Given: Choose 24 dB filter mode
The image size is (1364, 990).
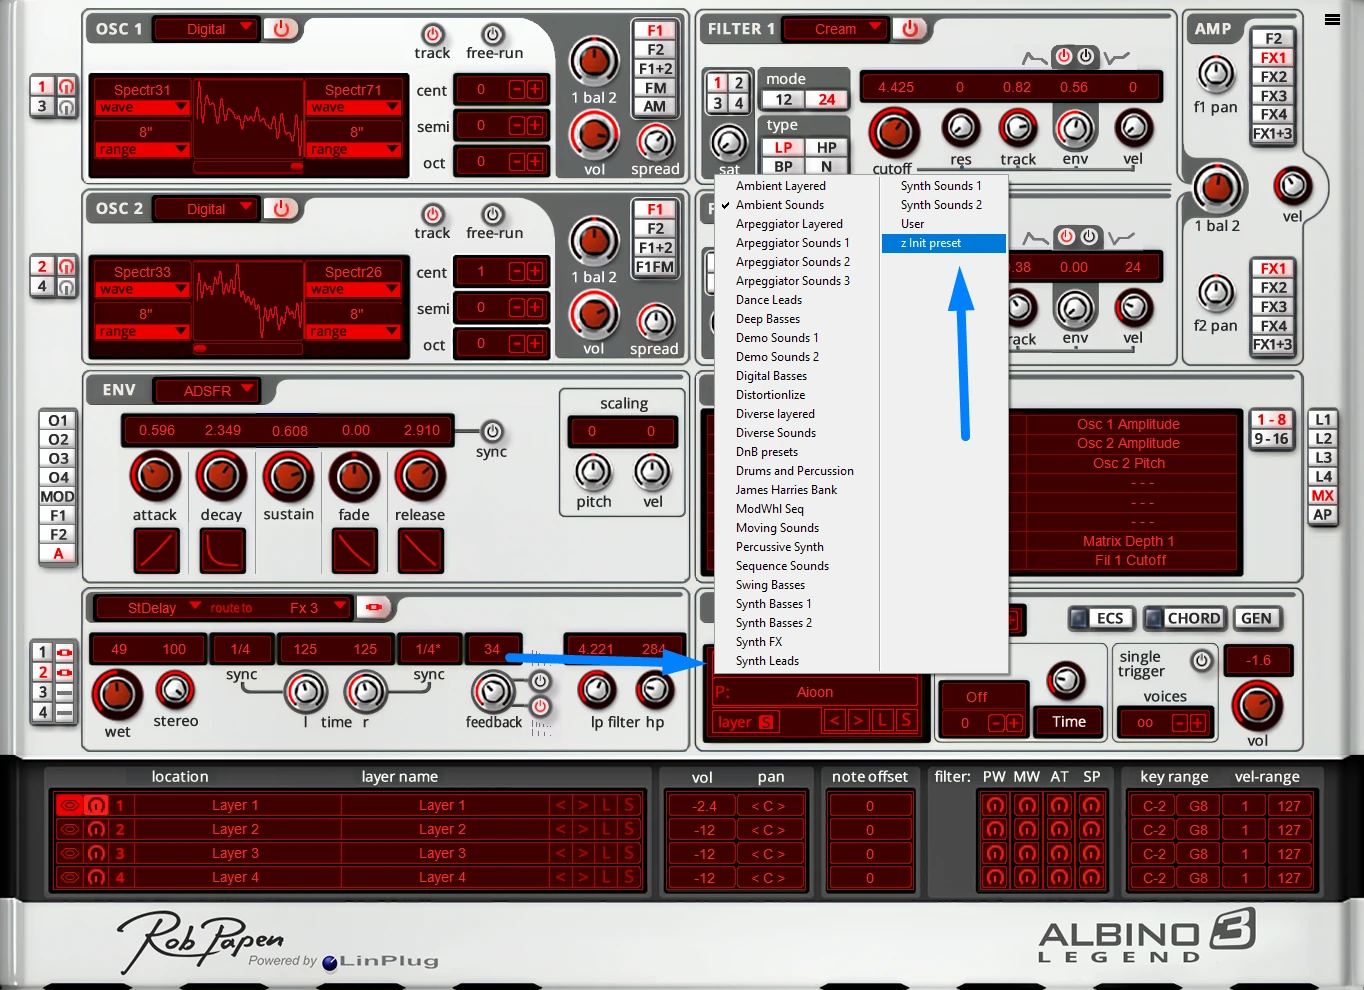Looking at the screenshot, I should click(827, 99).
